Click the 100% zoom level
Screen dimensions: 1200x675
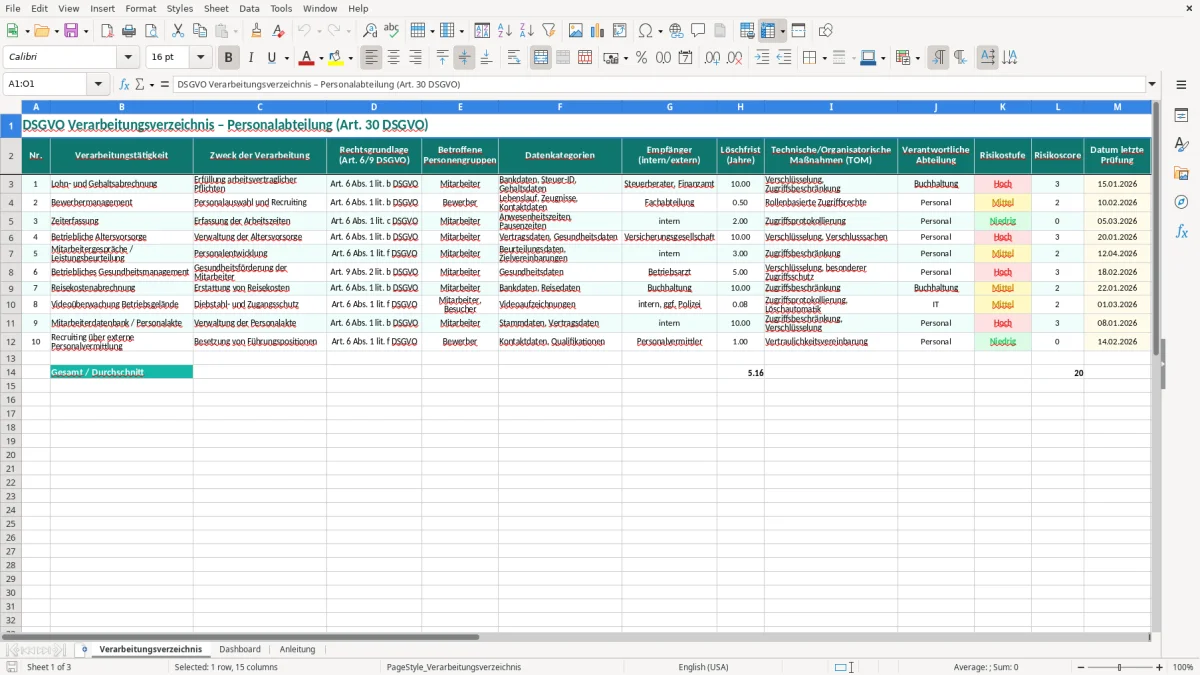pos(1183,667)
